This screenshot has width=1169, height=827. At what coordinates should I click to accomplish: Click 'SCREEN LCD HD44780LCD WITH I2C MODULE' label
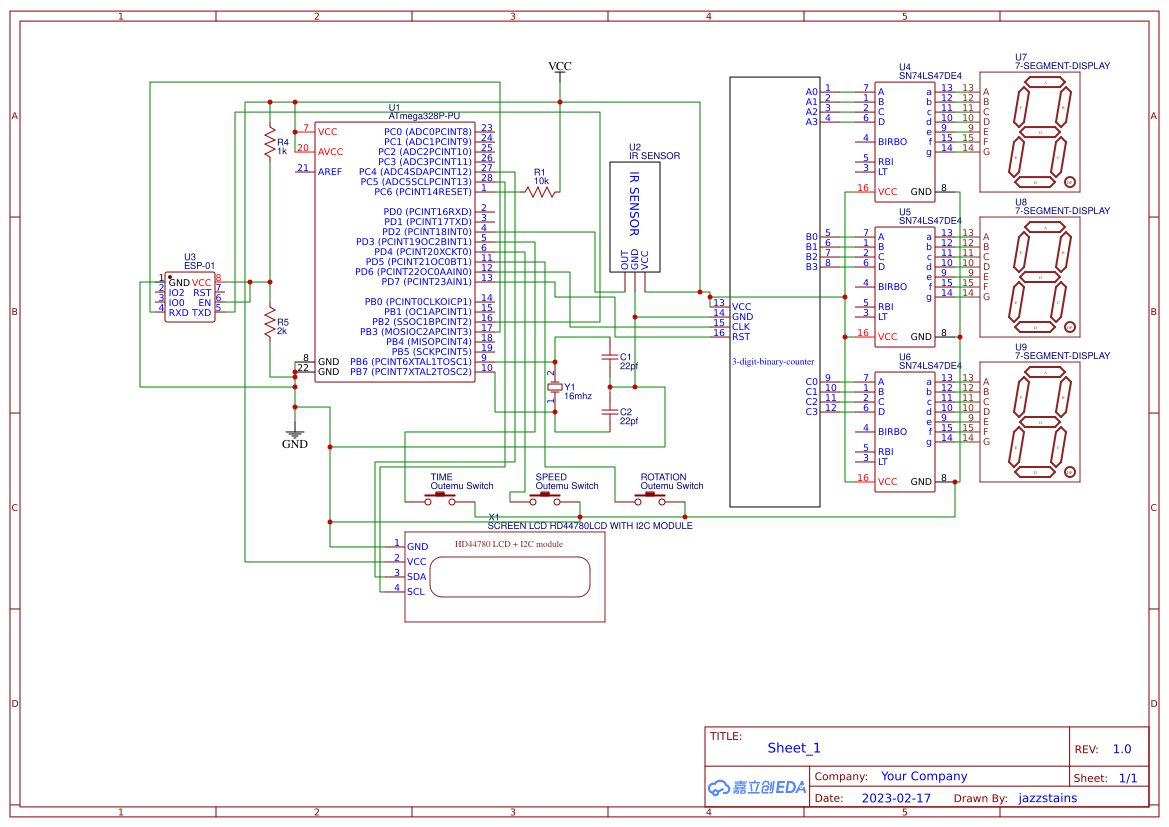[x=590, y=526]
